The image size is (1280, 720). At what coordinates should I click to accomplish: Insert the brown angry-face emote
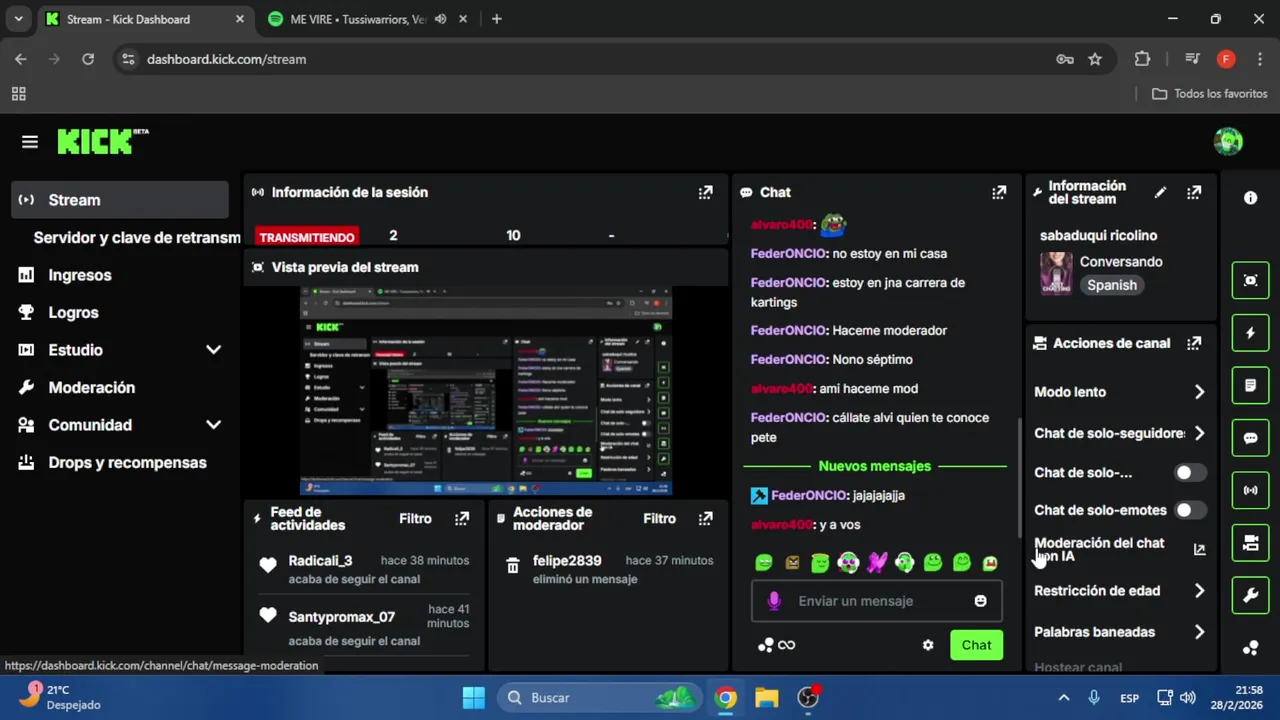click(792, 563)
